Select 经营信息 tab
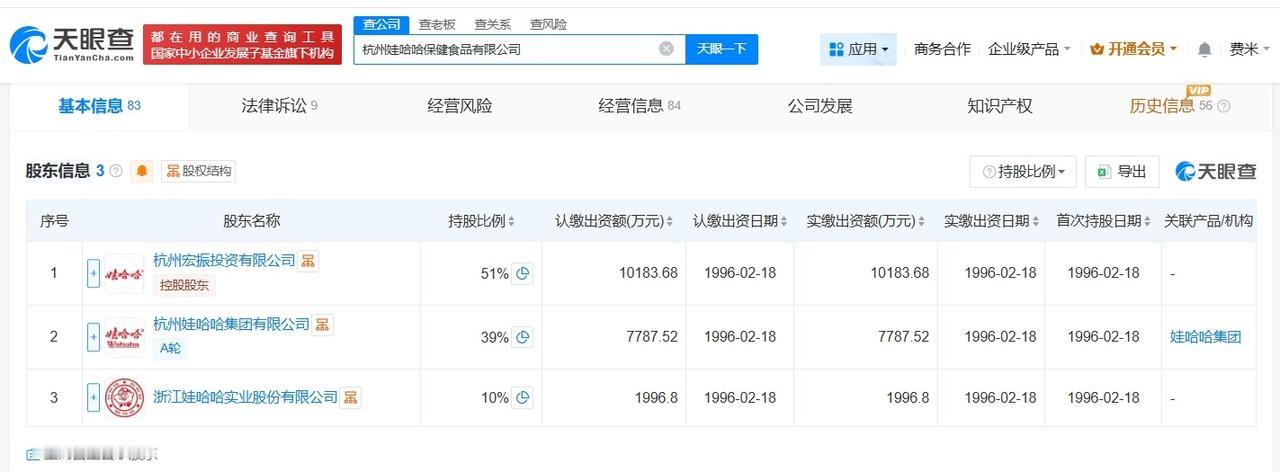This screenshot has height=472, width=1280. click(x=640, y=106)
